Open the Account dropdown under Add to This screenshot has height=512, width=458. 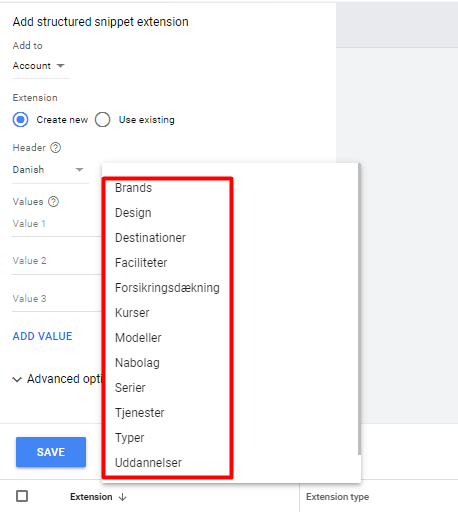tap(38, 66)
